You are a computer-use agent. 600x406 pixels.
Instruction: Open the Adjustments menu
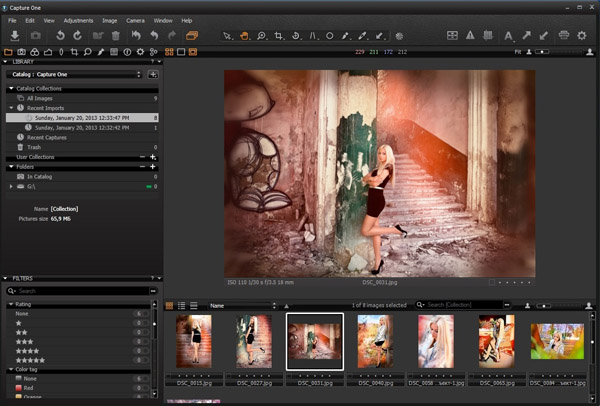(78, 20)
